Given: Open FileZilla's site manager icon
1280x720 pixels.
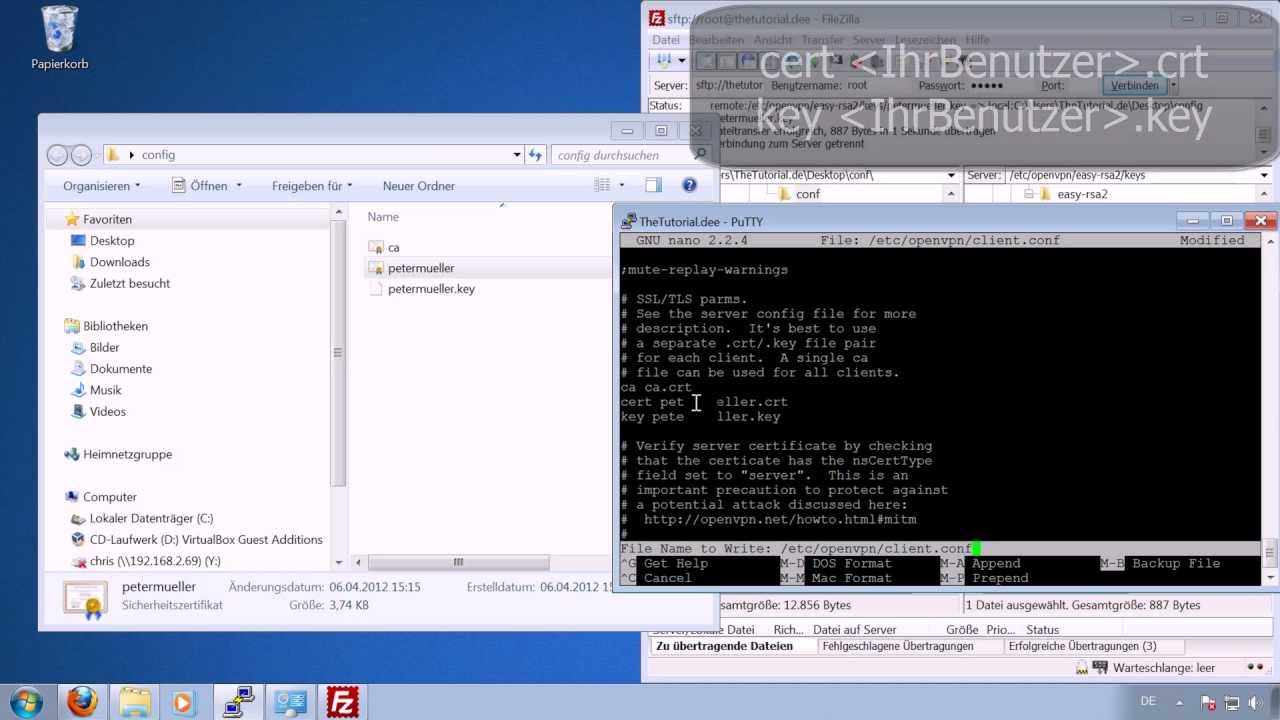Looking at the screenshot, I should 663,61.
